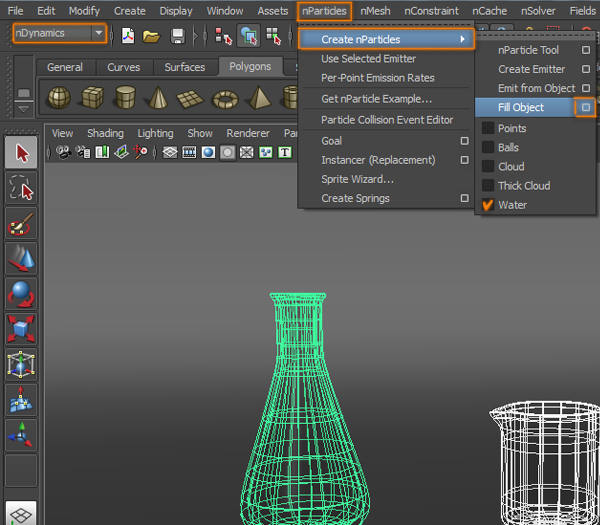Activate the Lasso select tool

22,188
